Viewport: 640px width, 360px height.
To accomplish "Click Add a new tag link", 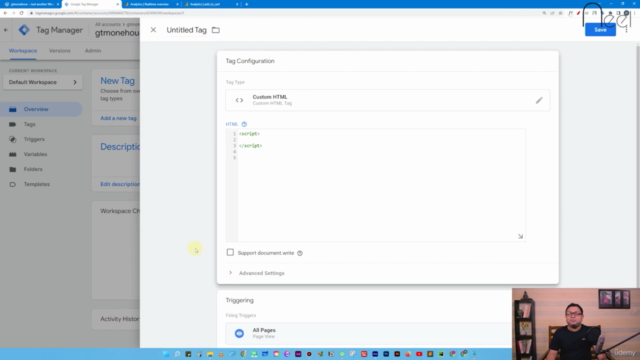I will click(x=118, y=118).
